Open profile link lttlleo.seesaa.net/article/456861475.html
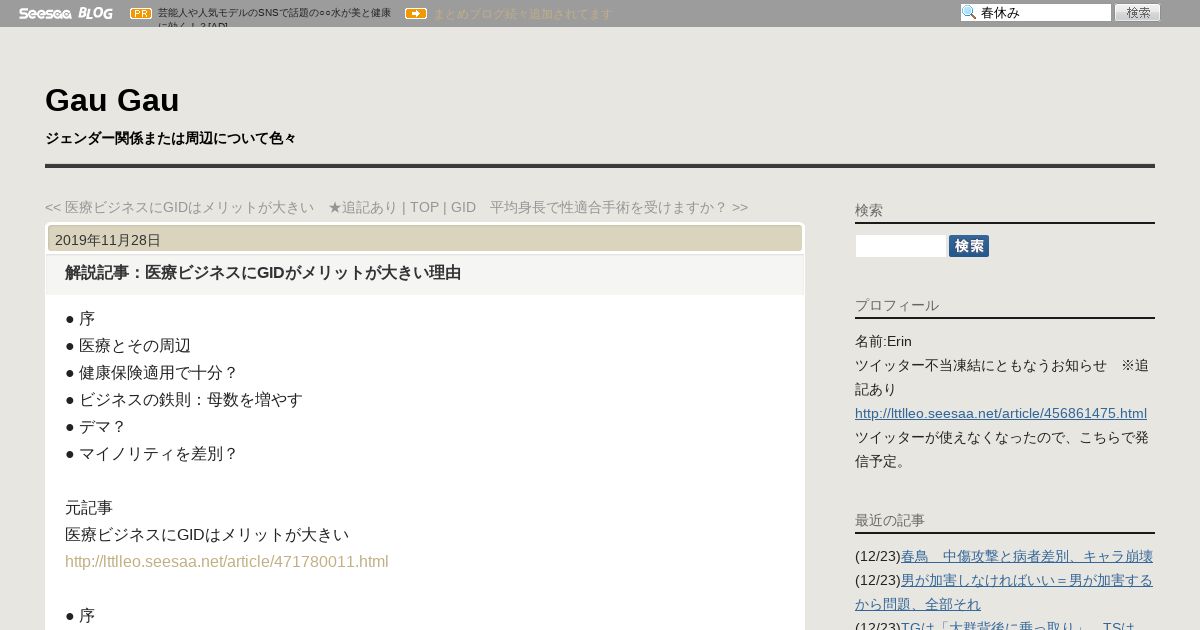This screenshot has width=1200, height=630. 1001,413
